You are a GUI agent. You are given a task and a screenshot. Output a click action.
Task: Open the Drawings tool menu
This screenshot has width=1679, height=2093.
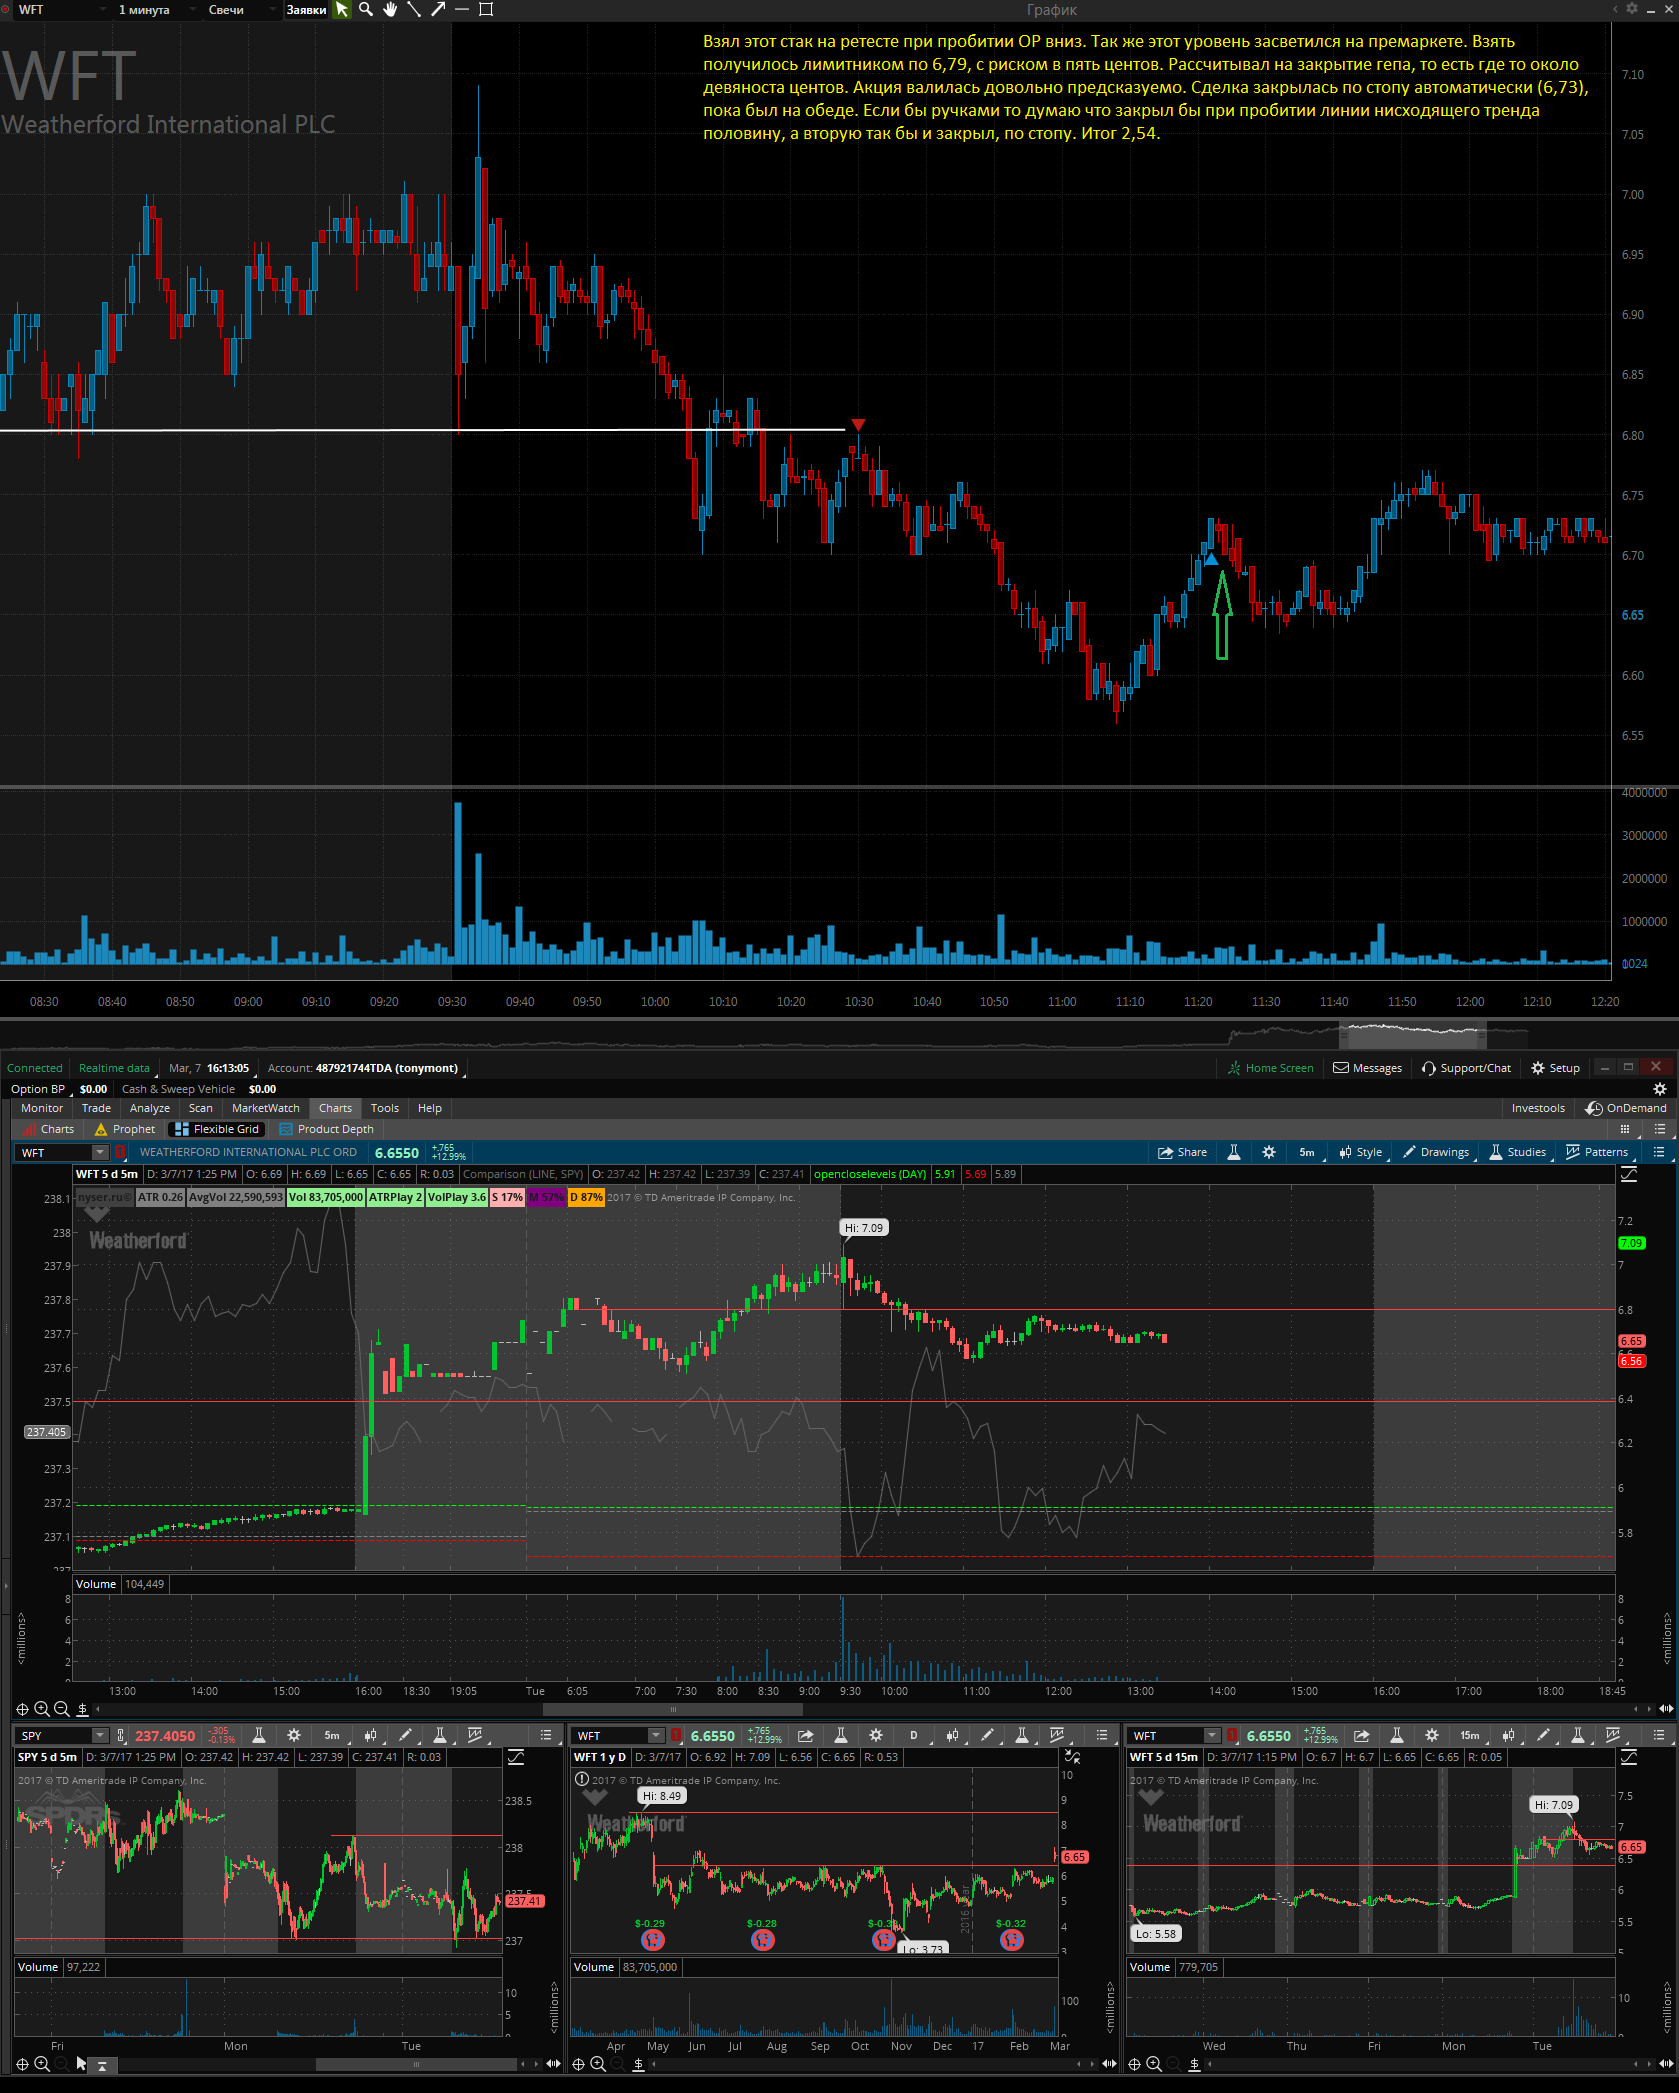tap(1436, 1152)
